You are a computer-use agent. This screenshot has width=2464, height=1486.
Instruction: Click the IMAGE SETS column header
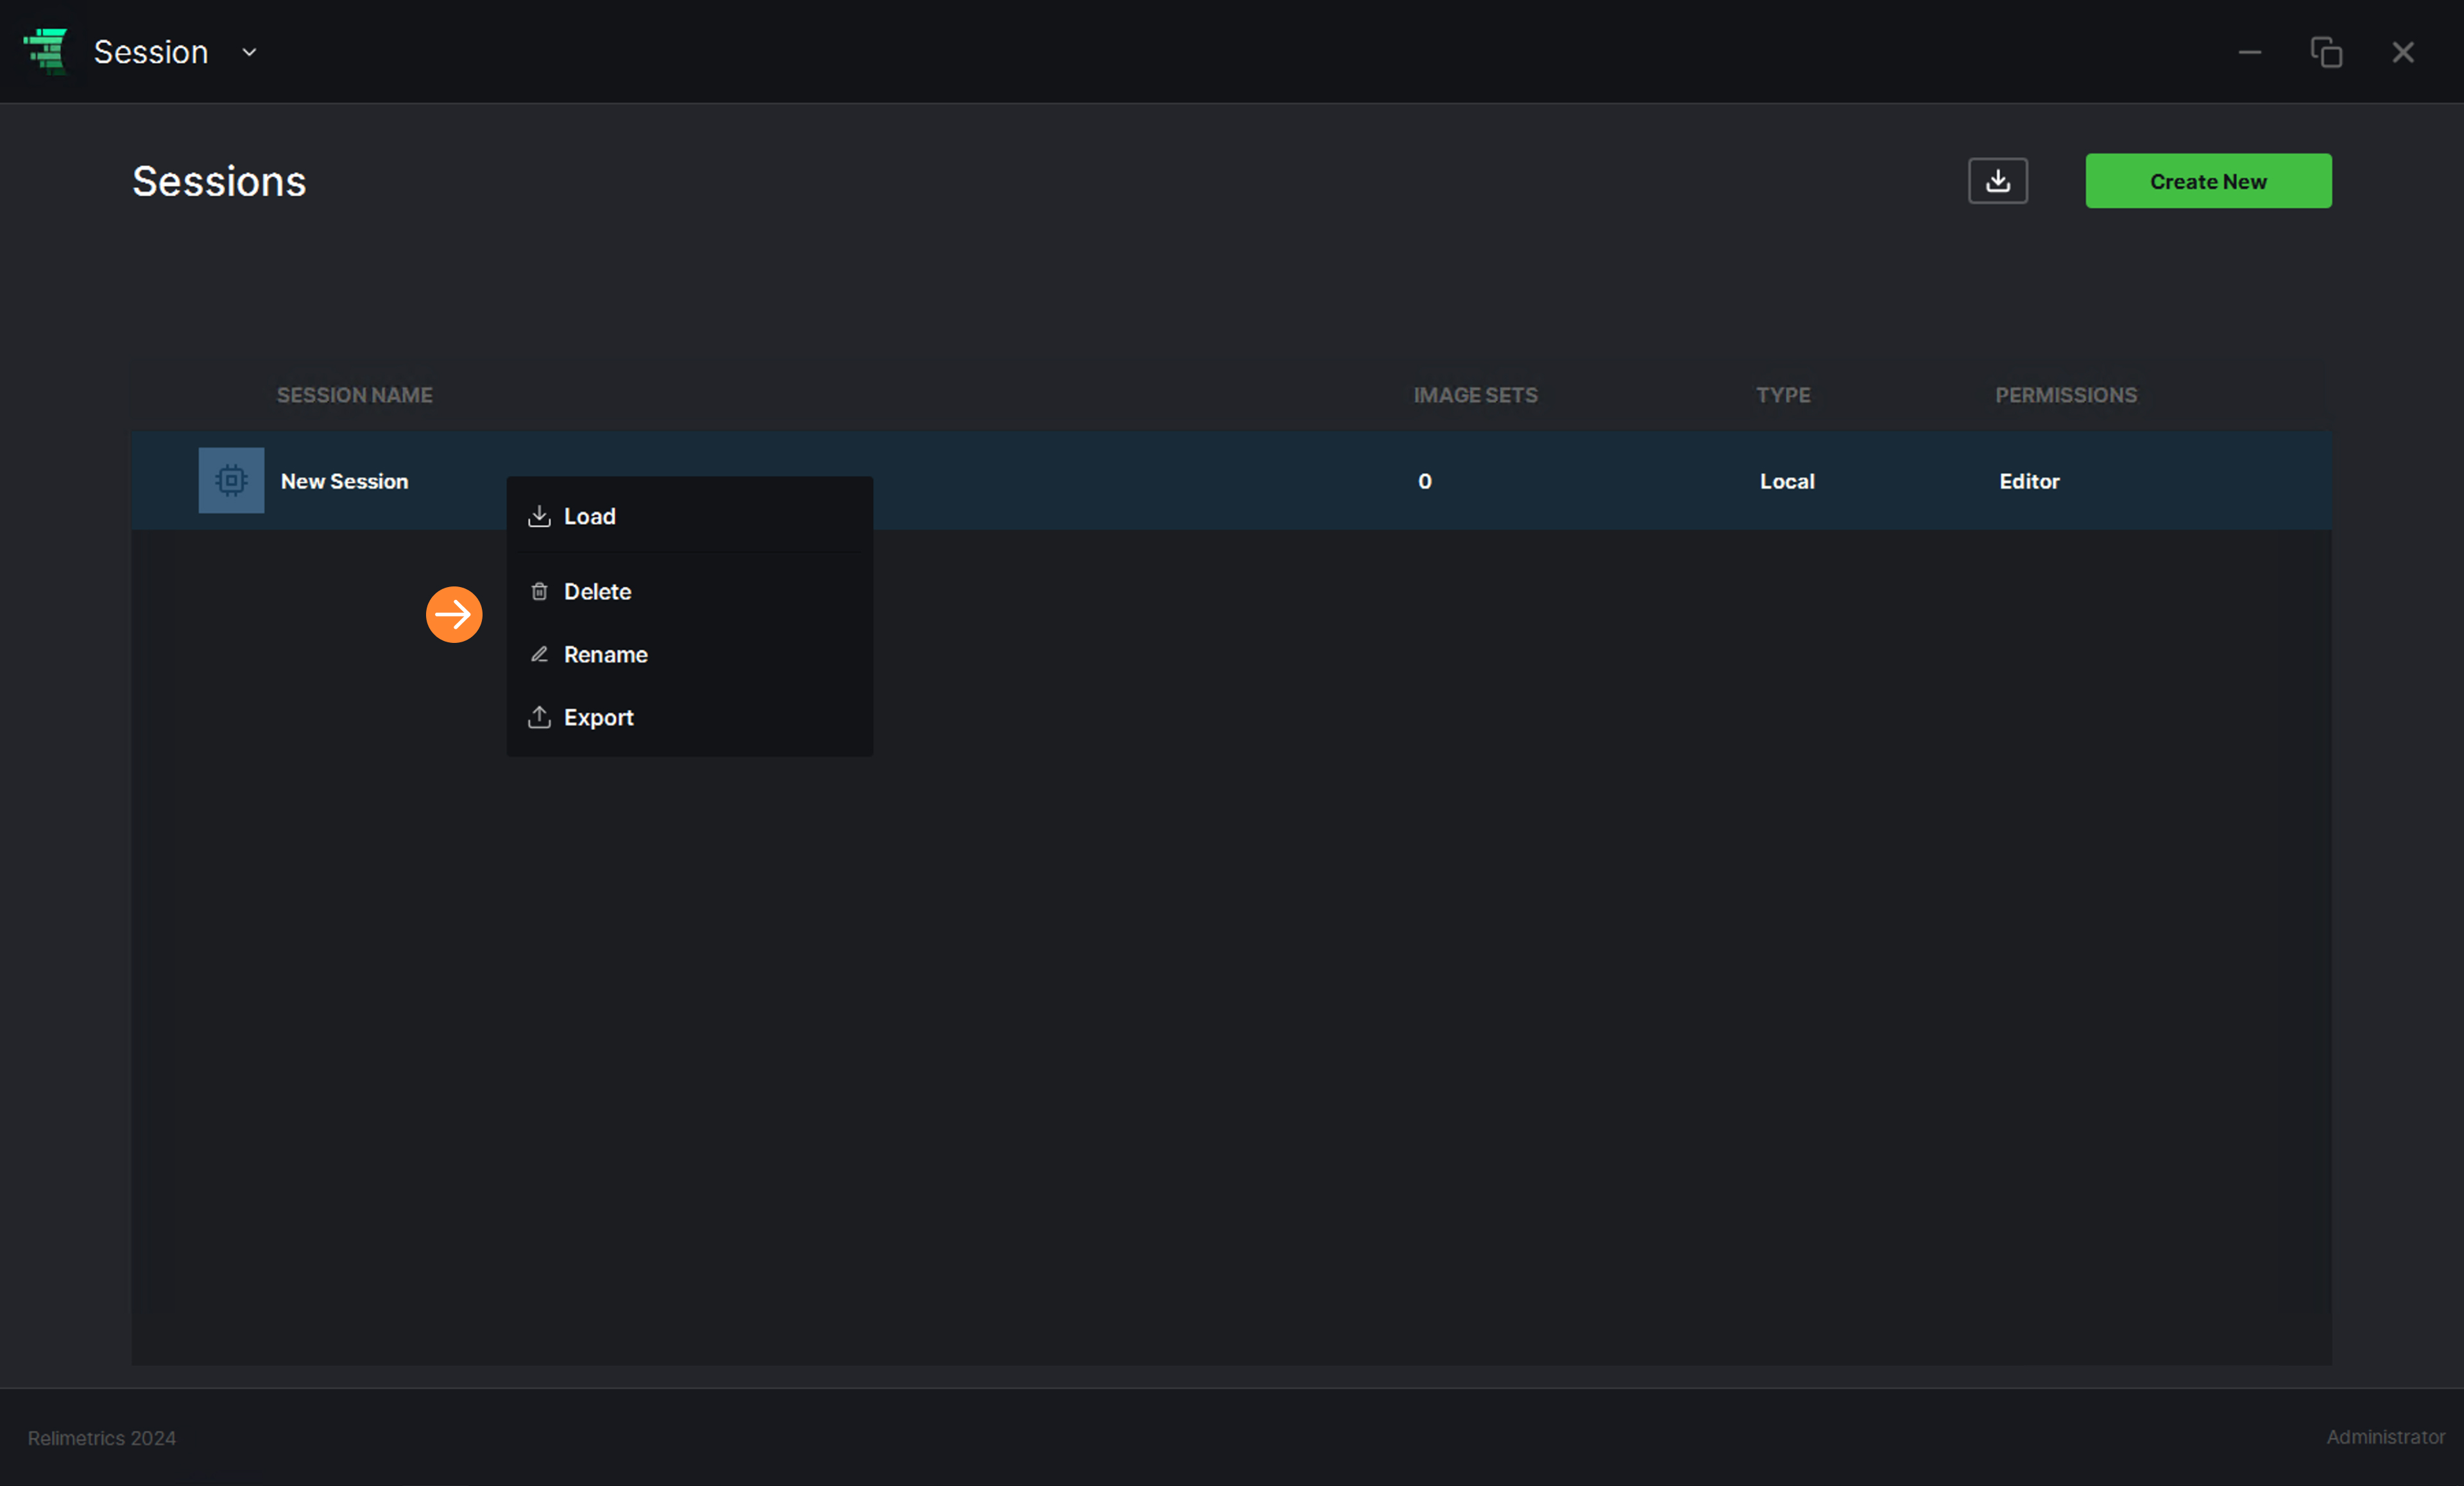[1475, 395]
